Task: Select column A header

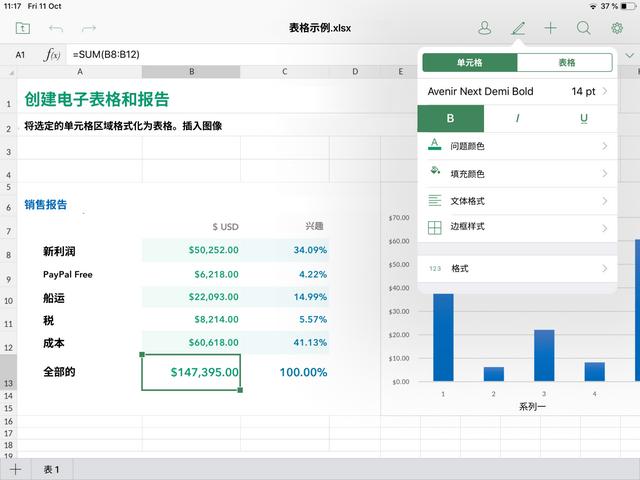Action: pyautogui.click(x=80, y=72)
